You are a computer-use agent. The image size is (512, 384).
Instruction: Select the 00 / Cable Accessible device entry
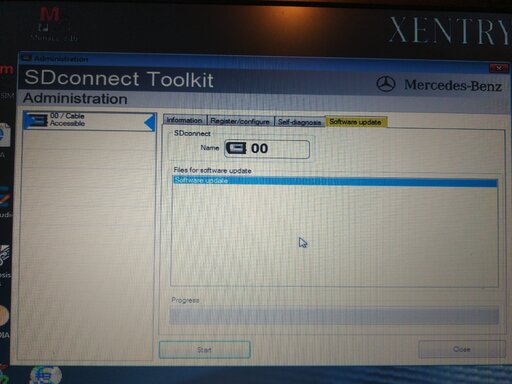(x=89, y=121)
